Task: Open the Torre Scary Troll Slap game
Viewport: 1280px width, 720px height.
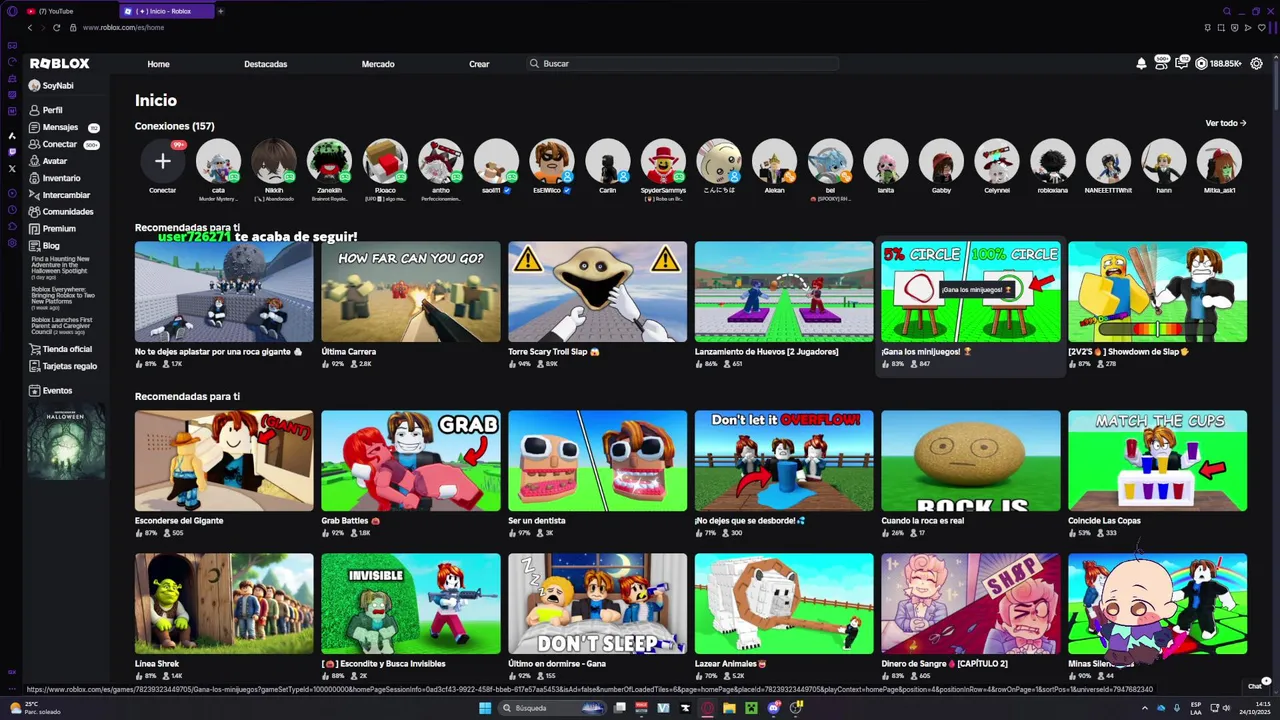Action: coord(597,292)
